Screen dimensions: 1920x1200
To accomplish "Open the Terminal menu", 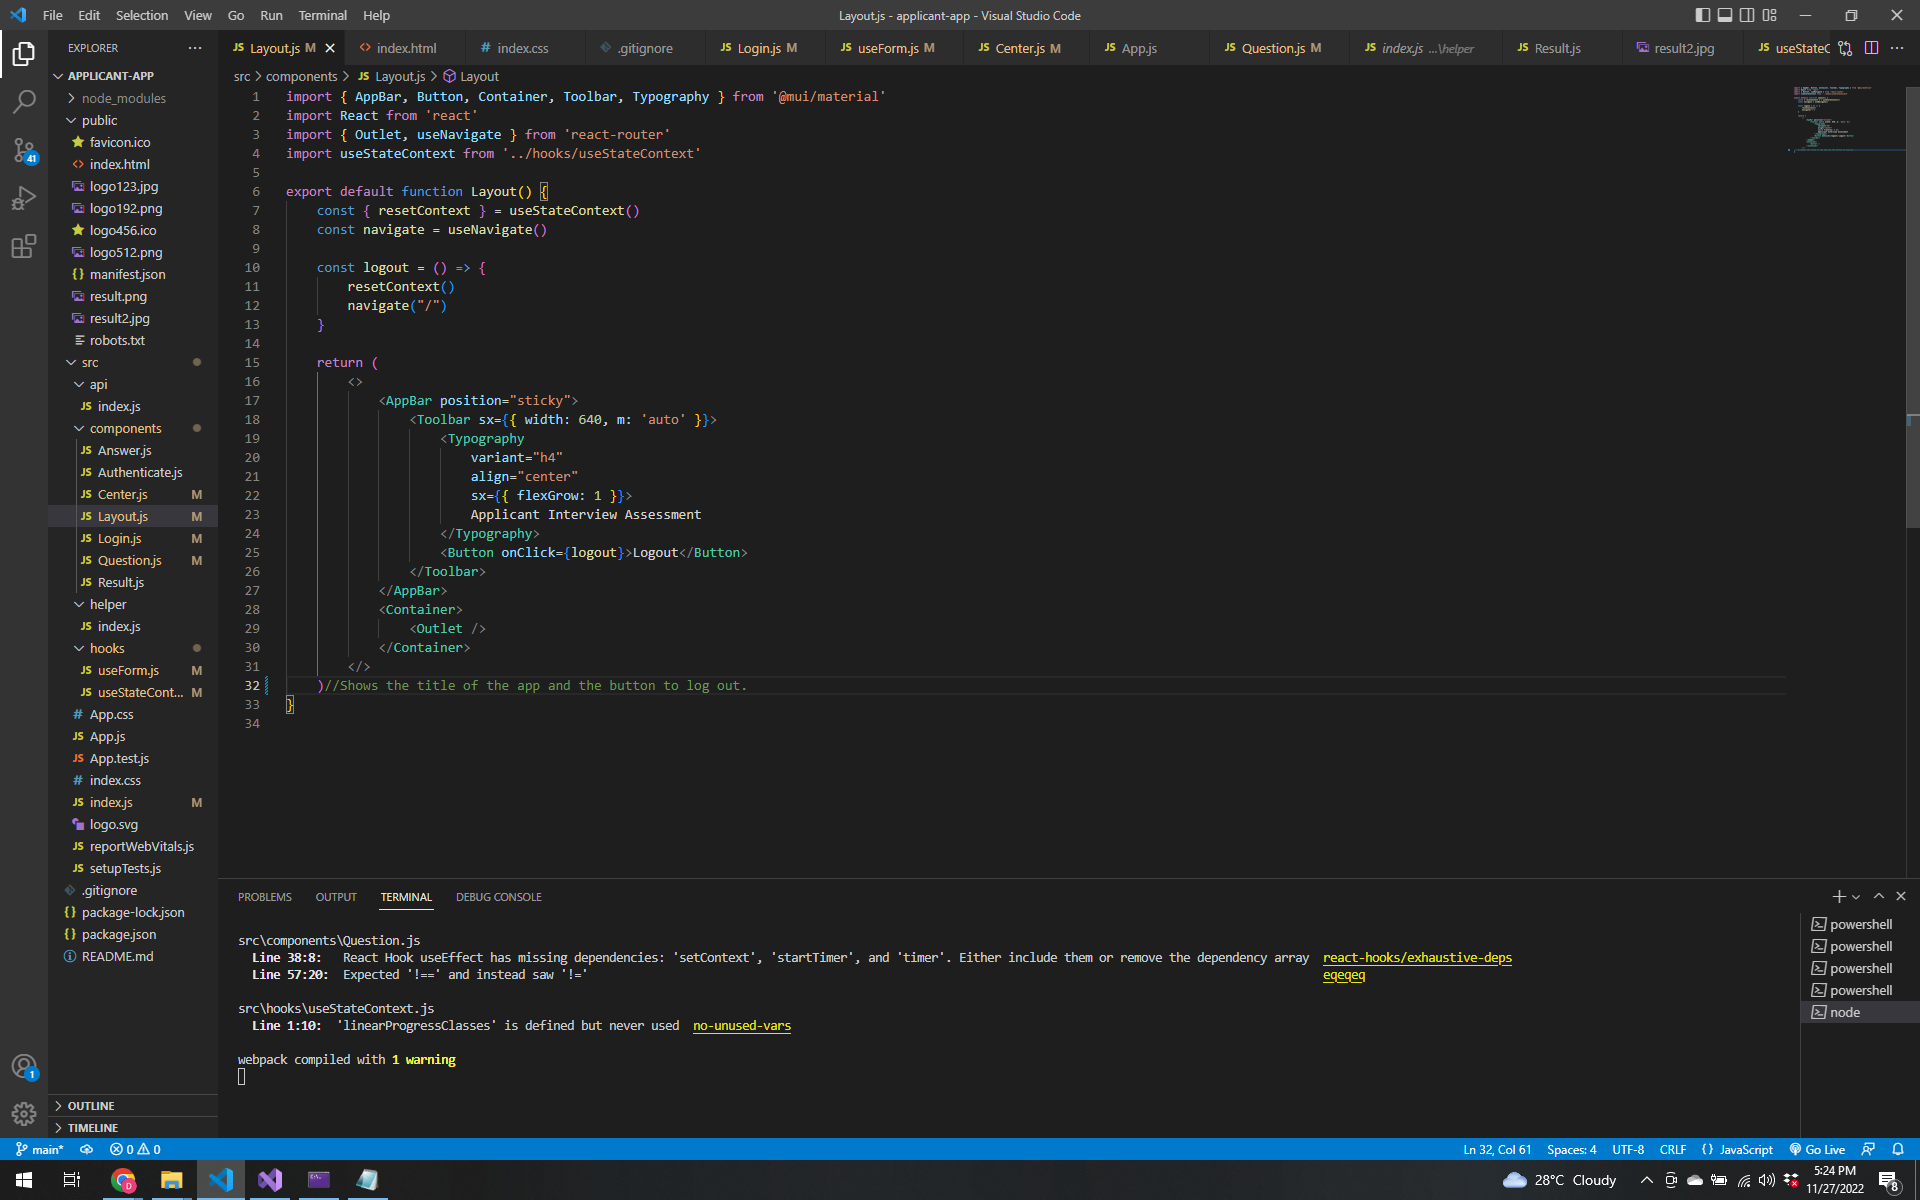I will click(x=322, y=15).
